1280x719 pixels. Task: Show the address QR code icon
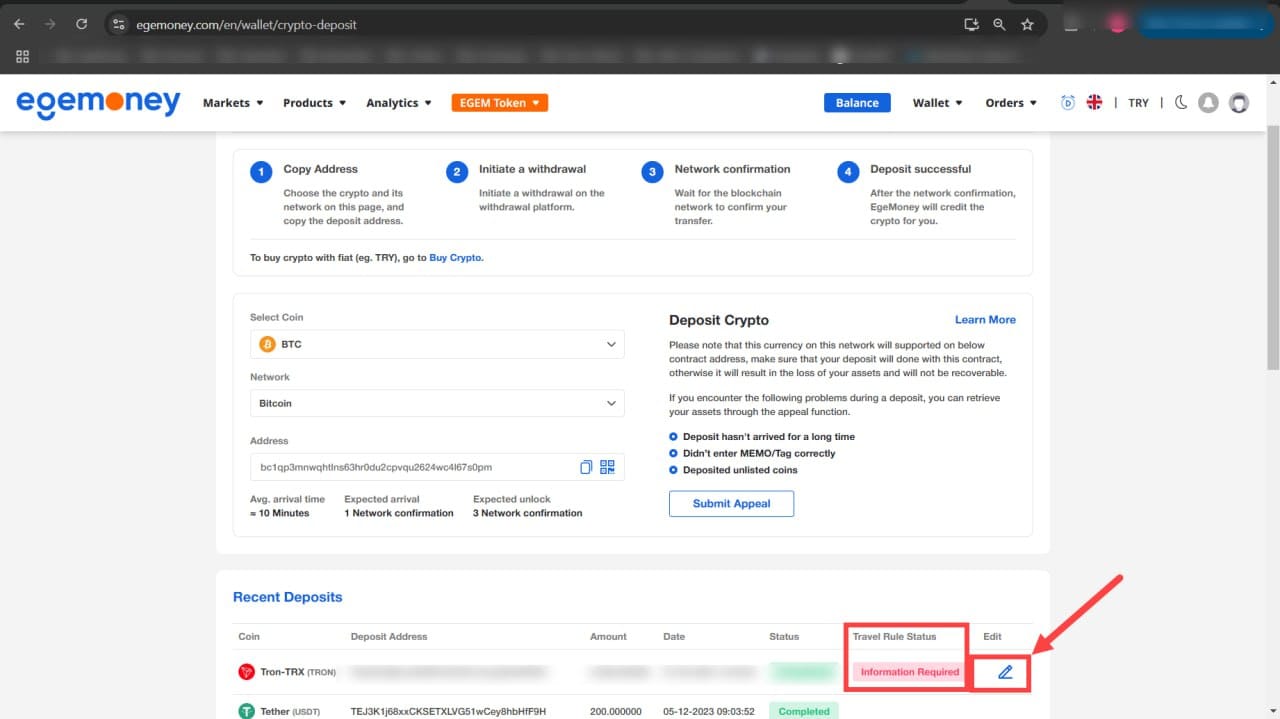click(x=607, y=467)
